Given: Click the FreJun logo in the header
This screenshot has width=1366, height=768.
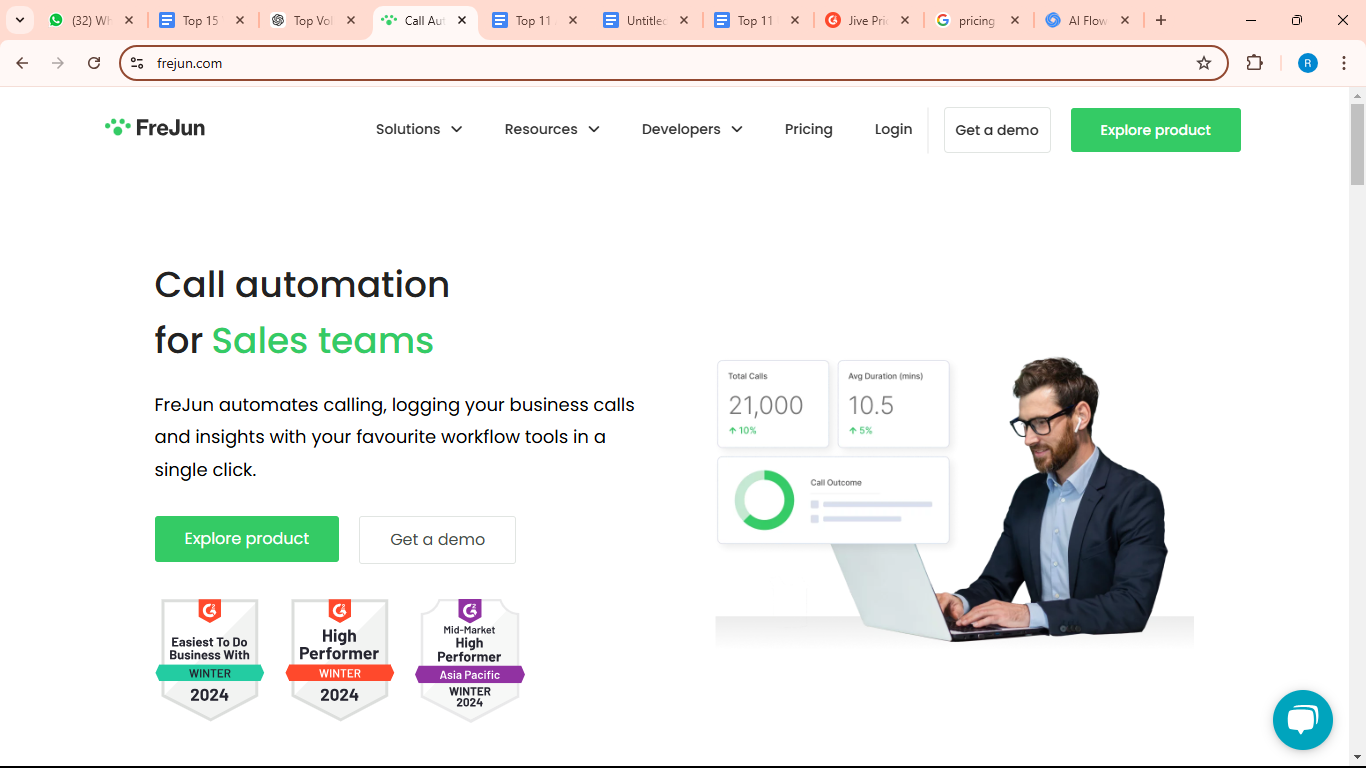Looking at the screenshot, I should coord(155,128).
